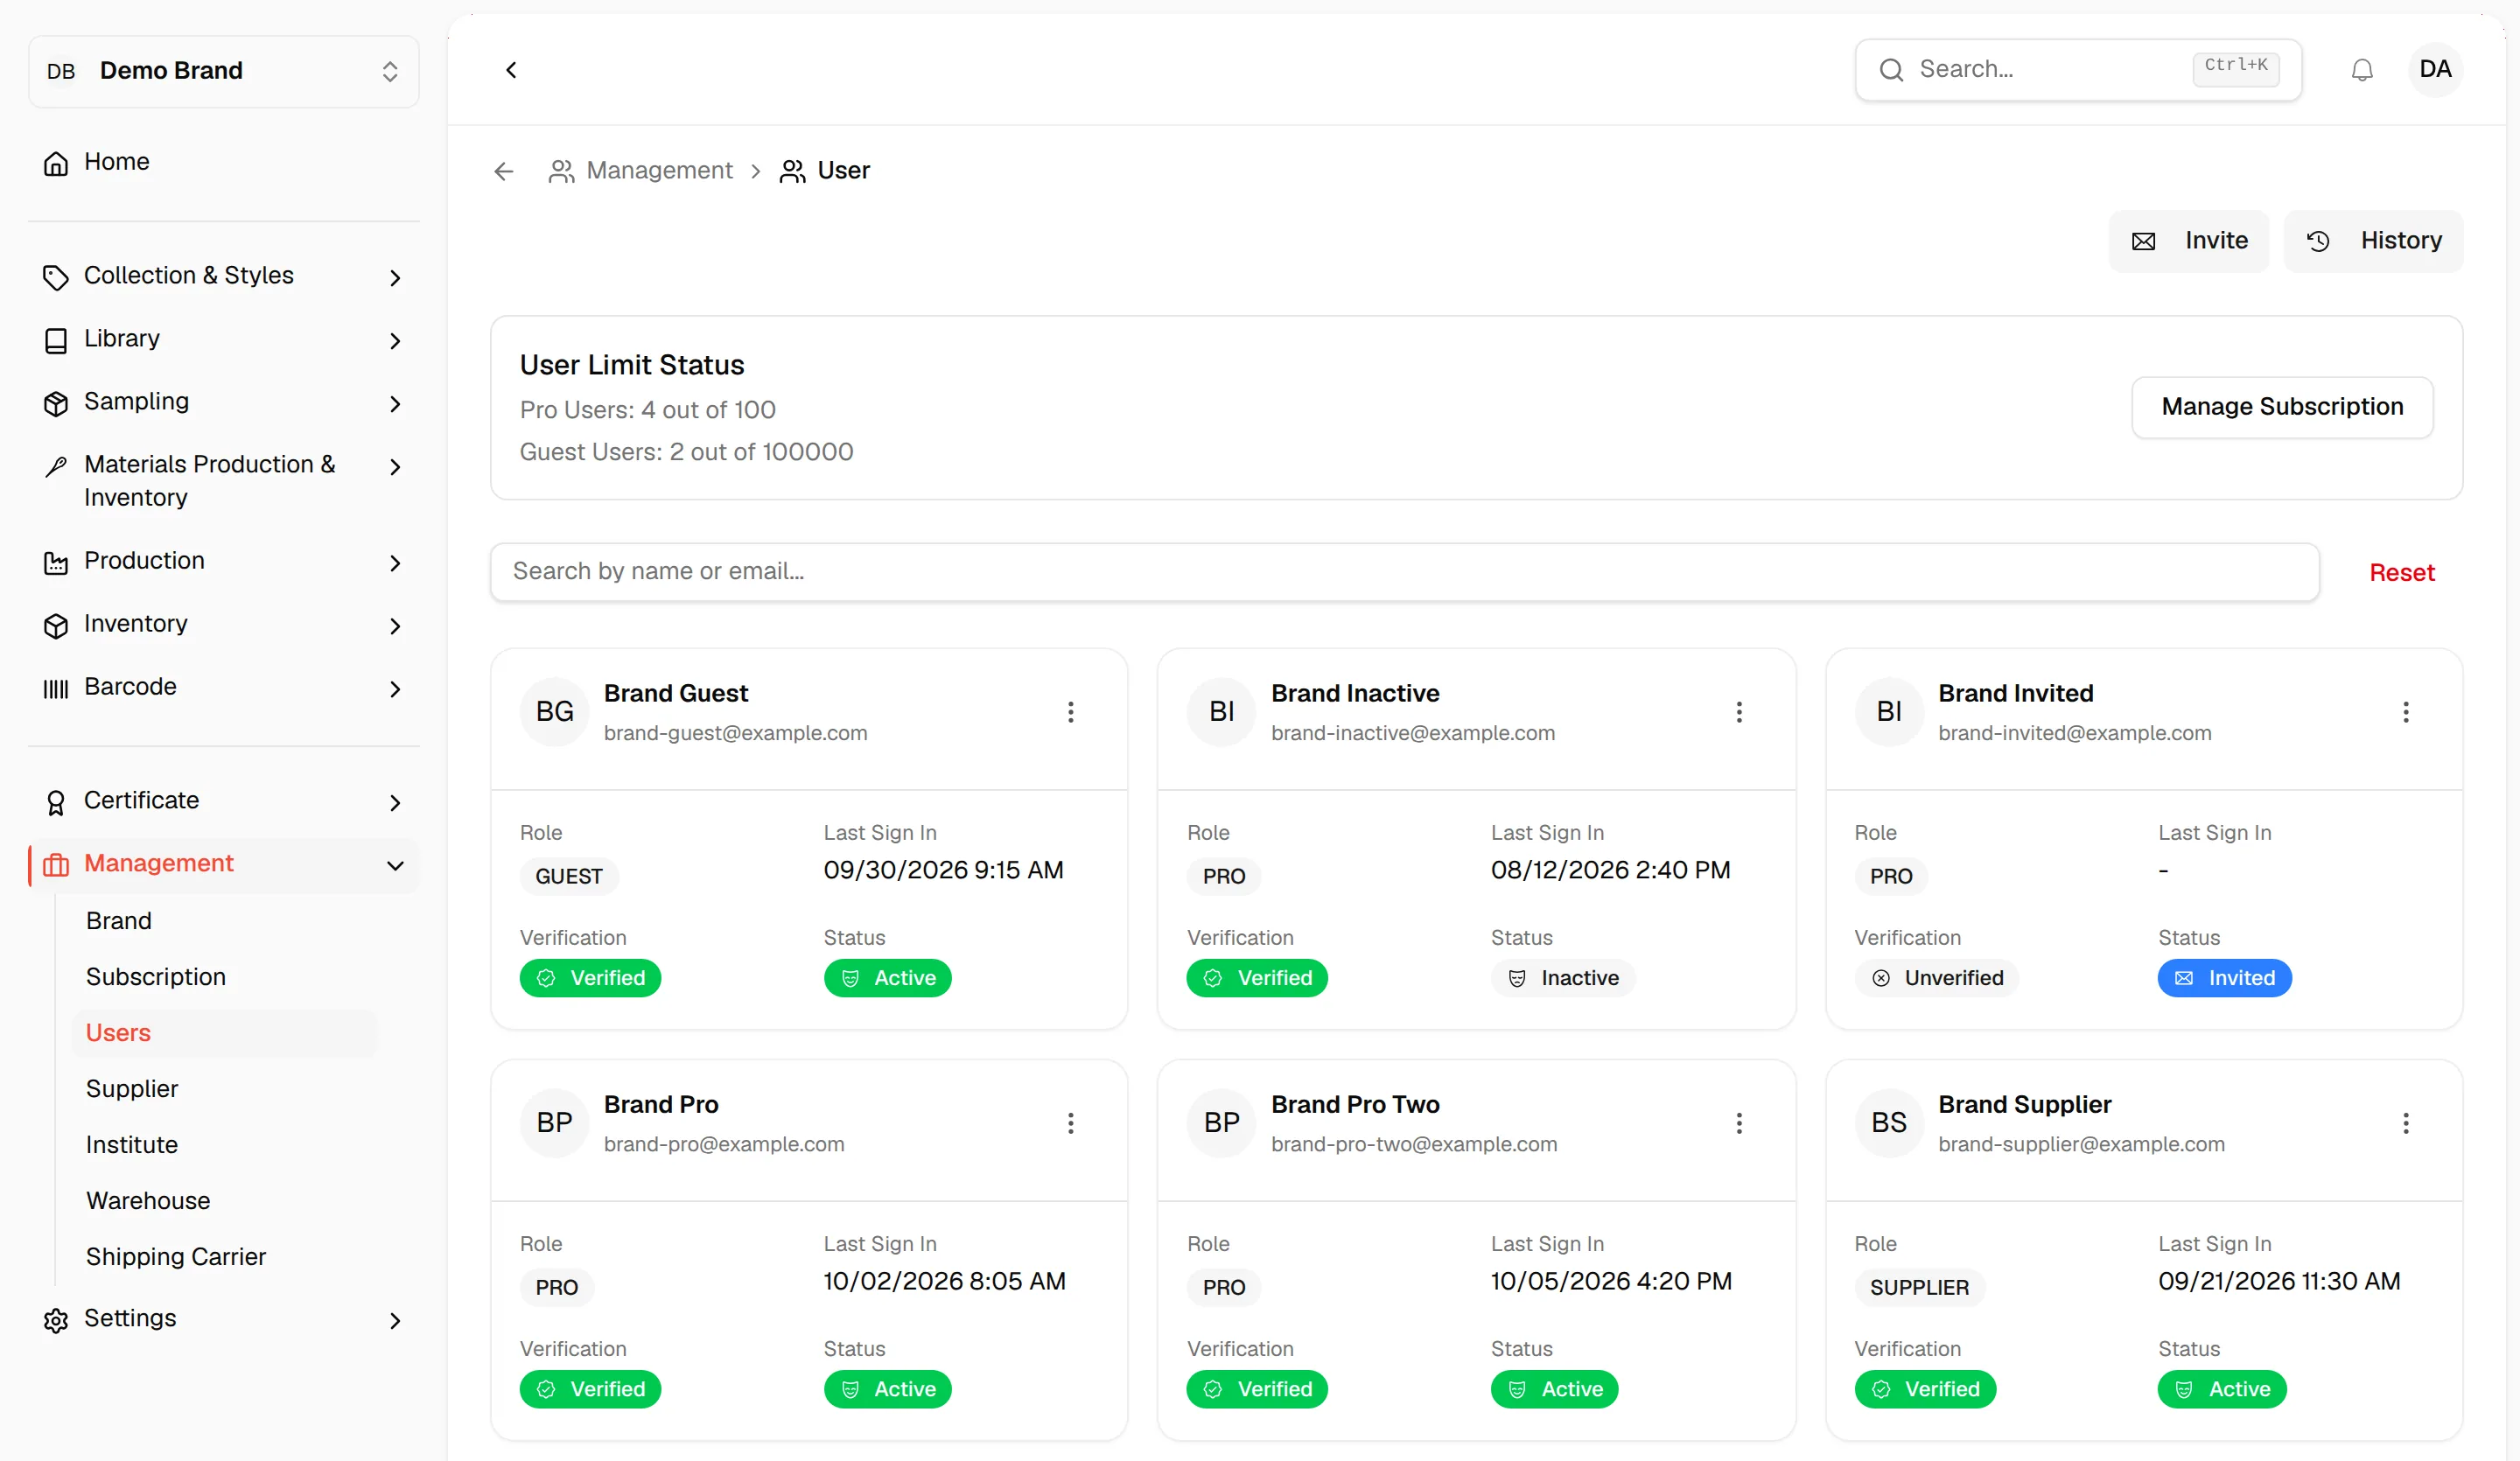Collapse the sidebar with top chevron
The width and height of the screenshot is (2520, 1461).
click(511, 70)
